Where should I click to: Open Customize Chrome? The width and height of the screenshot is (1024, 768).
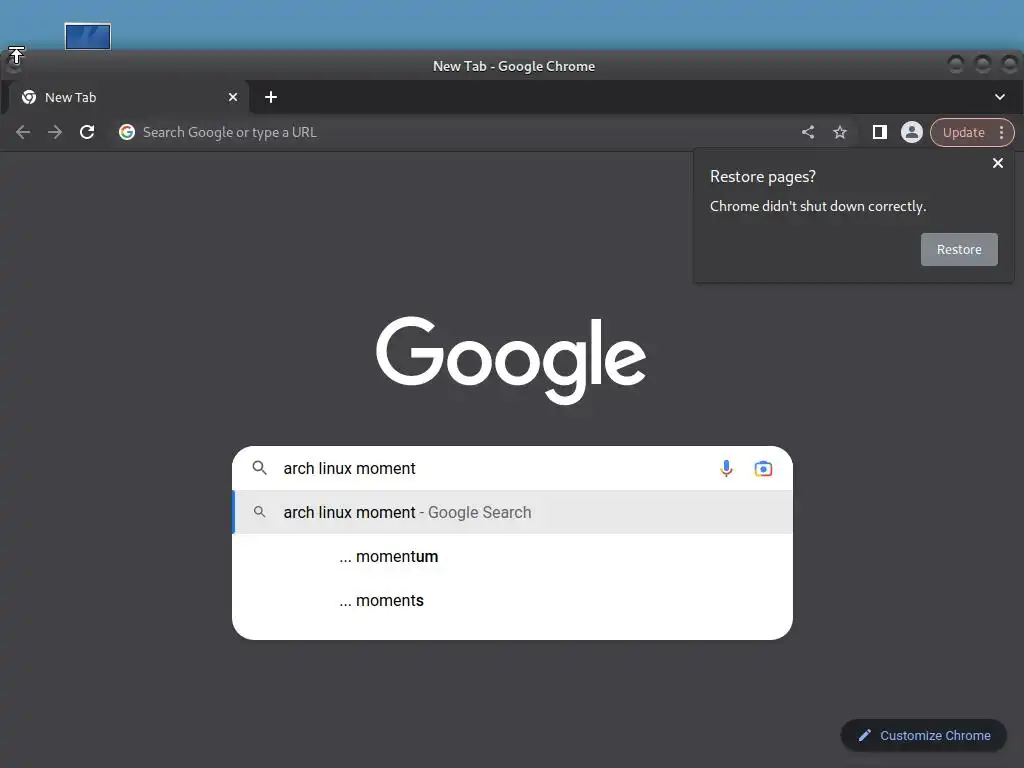[x=923, y=735]
